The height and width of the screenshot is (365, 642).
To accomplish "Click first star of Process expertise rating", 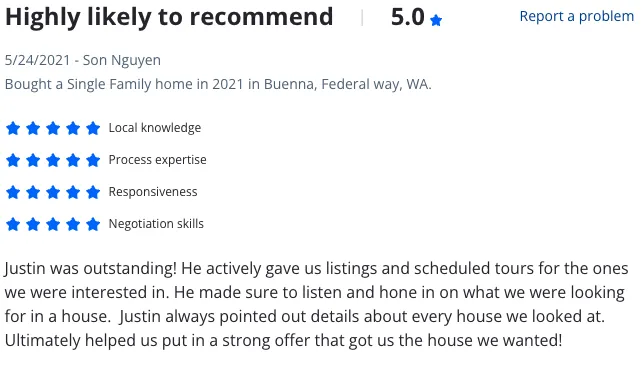I will coord(13,160).
